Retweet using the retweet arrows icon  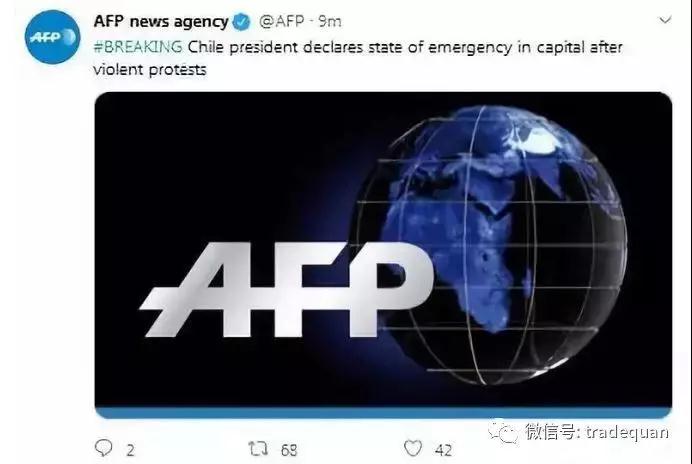tap(257, 449)
